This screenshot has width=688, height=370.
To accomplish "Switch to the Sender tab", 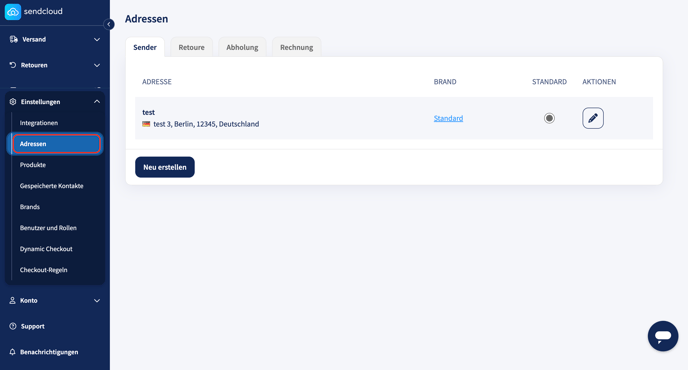I will (145, 47).
